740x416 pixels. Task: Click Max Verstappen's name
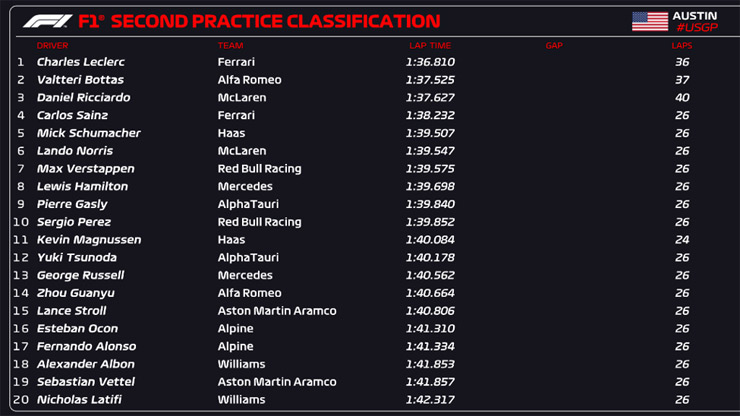(85, 169)
